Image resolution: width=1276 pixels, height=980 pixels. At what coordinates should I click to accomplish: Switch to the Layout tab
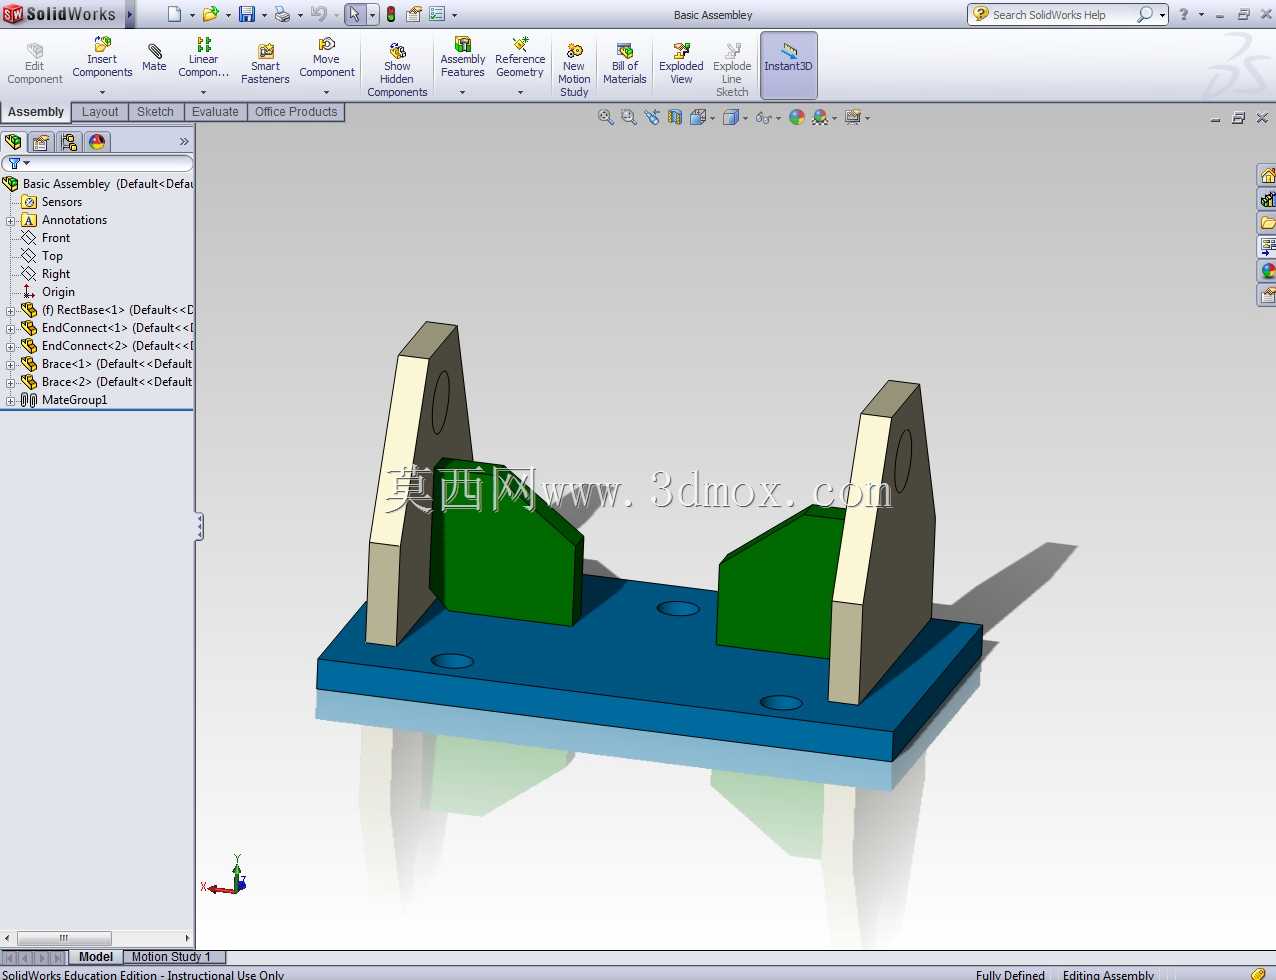point(100,112)
